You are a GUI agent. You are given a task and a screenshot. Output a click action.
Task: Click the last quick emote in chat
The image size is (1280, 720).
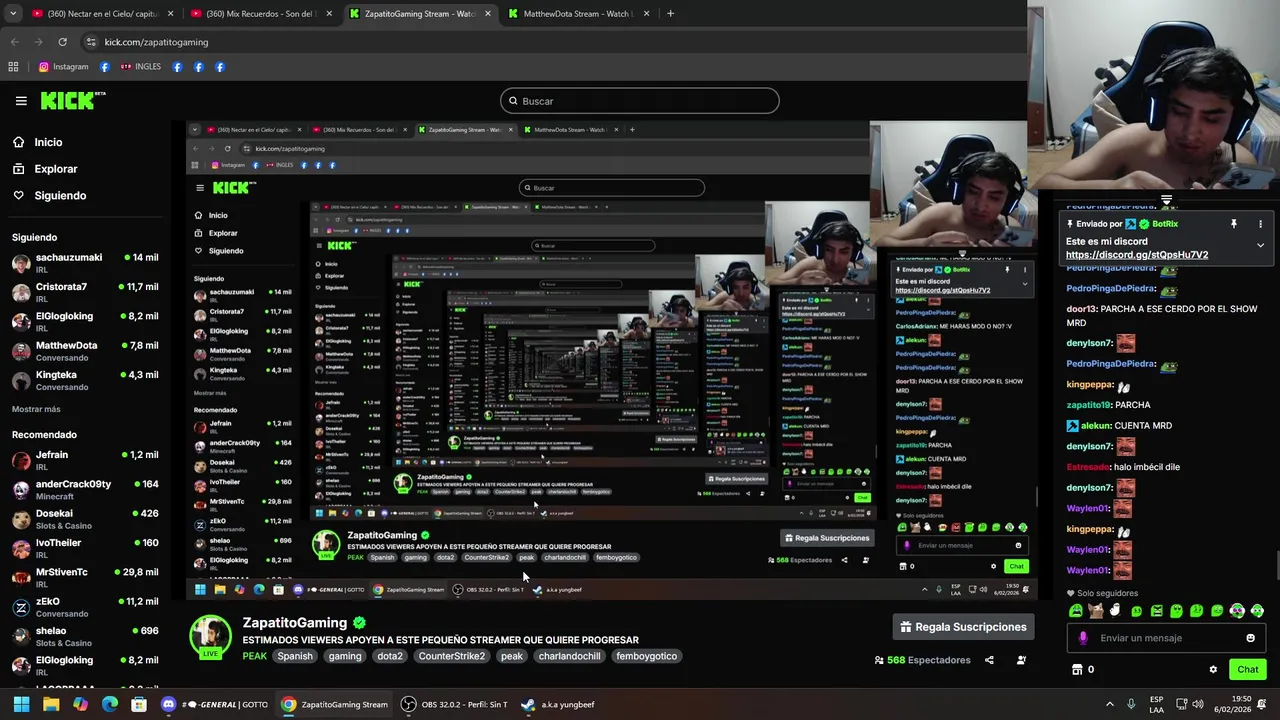1257,611
